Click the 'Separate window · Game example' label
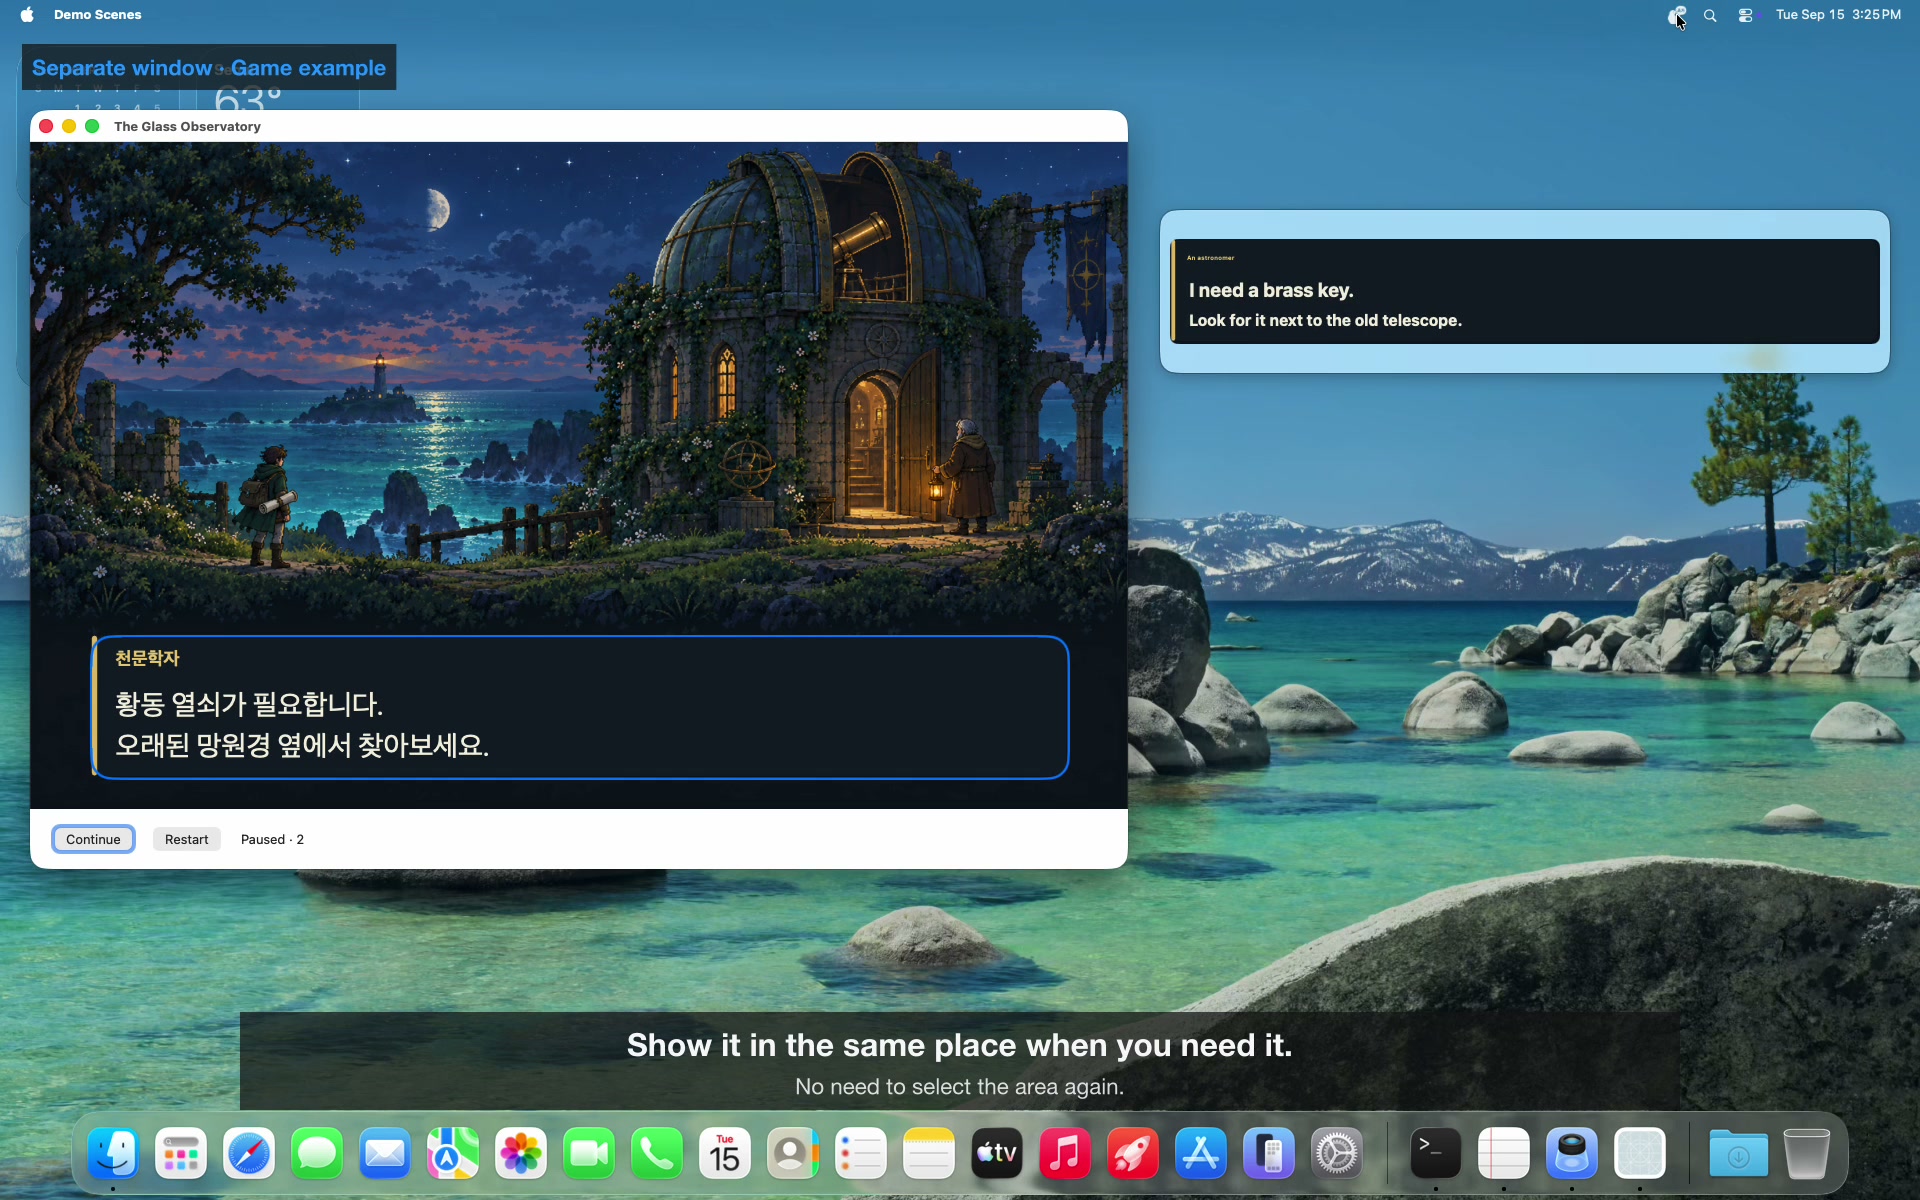 tap(209, 68)
